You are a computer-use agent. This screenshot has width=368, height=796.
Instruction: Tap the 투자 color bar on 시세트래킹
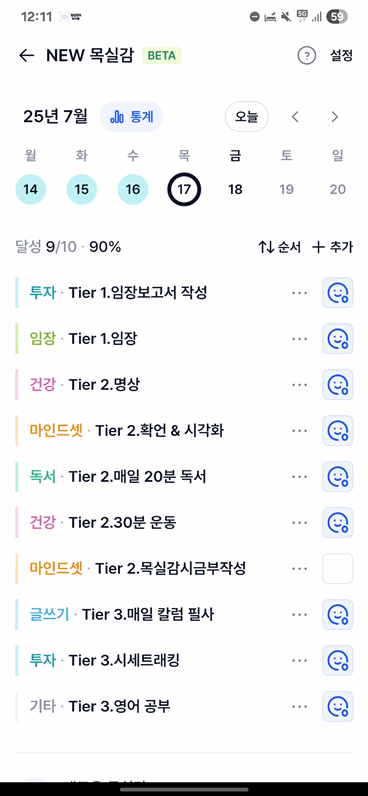(17, 660)
